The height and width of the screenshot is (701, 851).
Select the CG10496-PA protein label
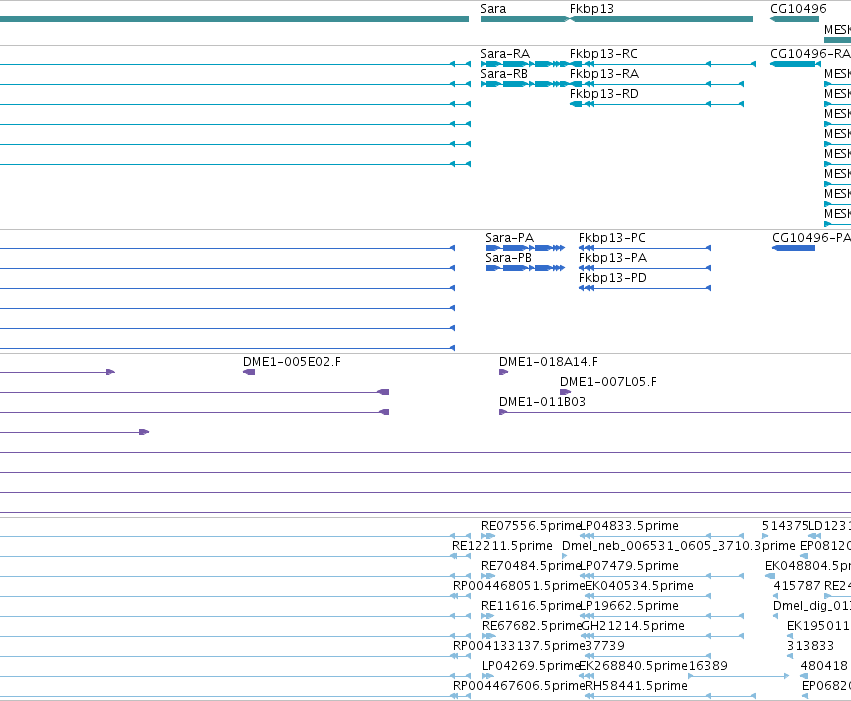811,238
